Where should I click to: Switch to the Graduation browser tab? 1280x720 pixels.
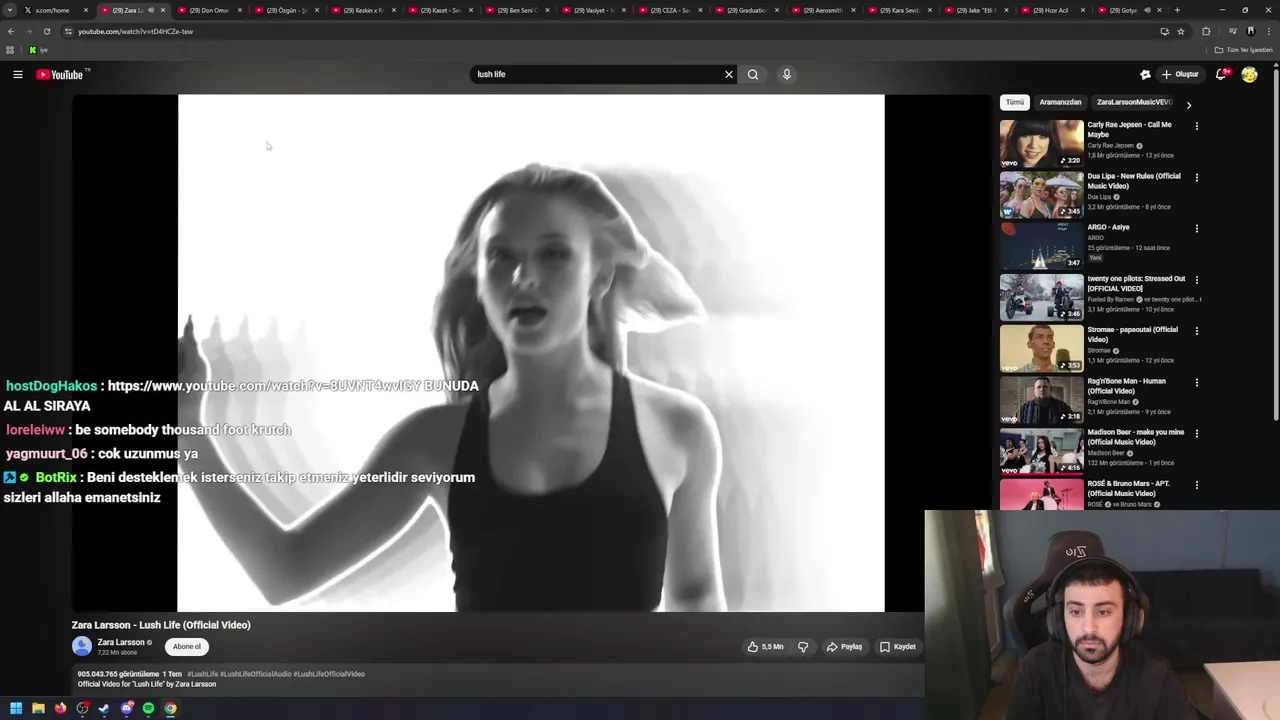[745, 10]
